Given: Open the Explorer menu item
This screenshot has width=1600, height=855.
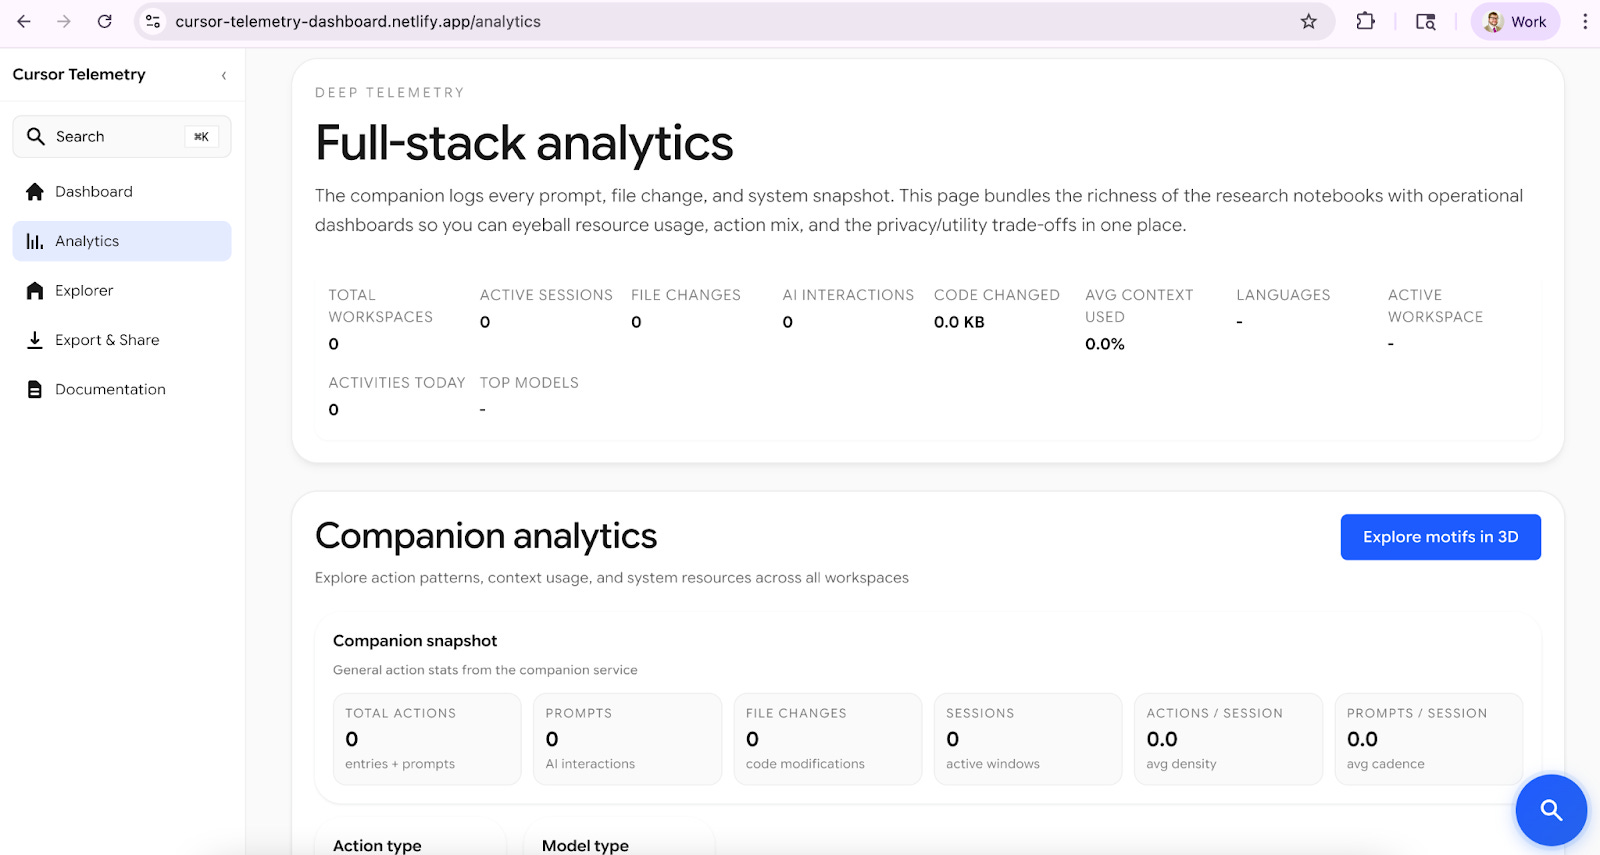Looking at the screenshot, I should coord(122,290).
